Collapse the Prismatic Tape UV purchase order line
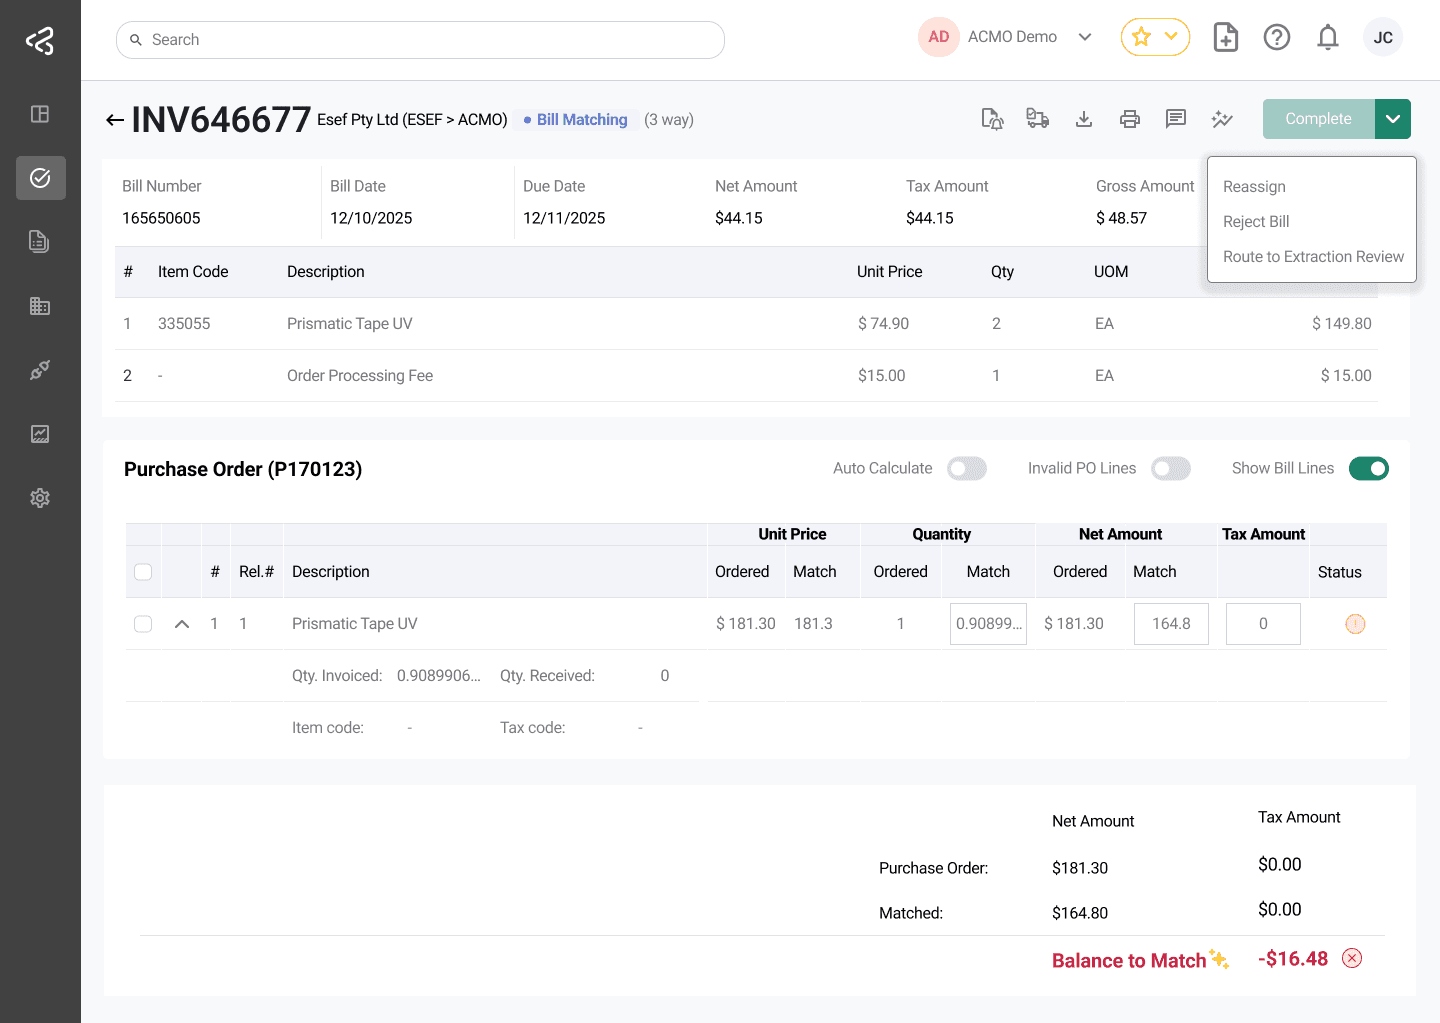 pyautogui.click(x=182, y=623)
